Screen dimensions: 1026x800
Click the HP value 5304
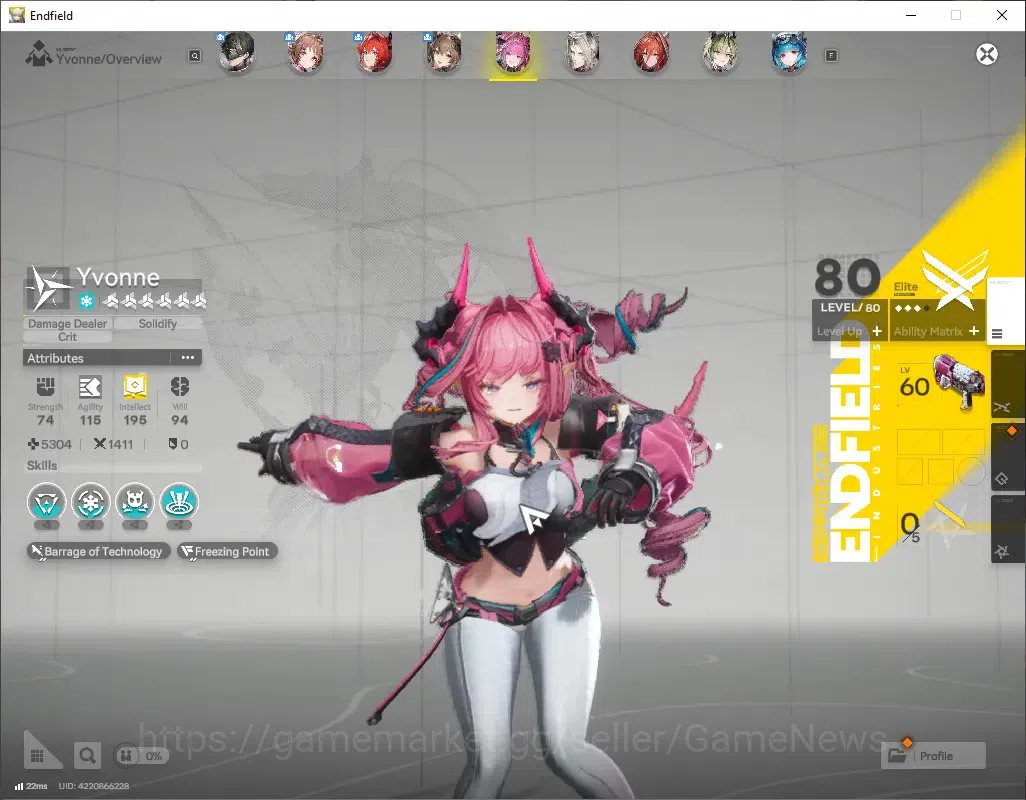pyautogui.click(x=56, y=445)
